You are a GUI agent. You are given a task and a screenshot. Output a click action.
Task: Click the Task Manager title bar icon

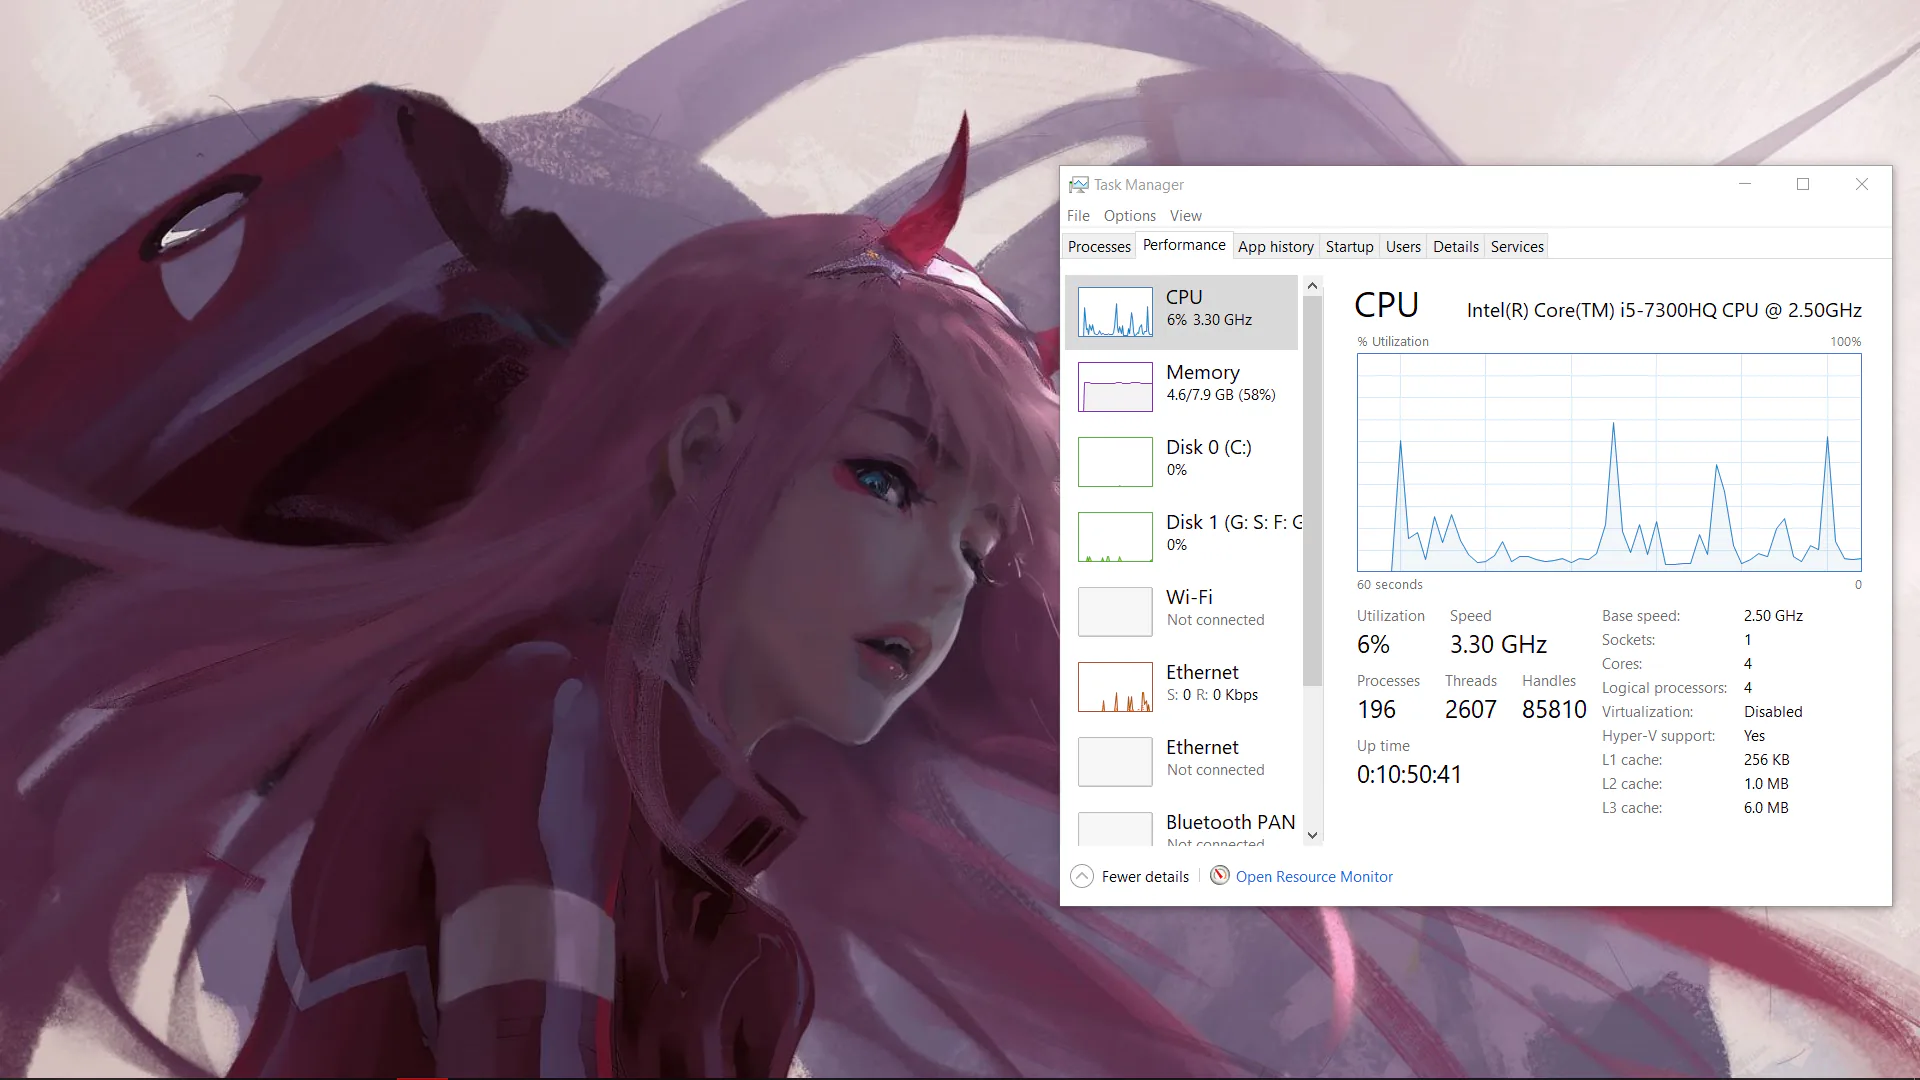pyautogui.click(x=1078, y=185)
